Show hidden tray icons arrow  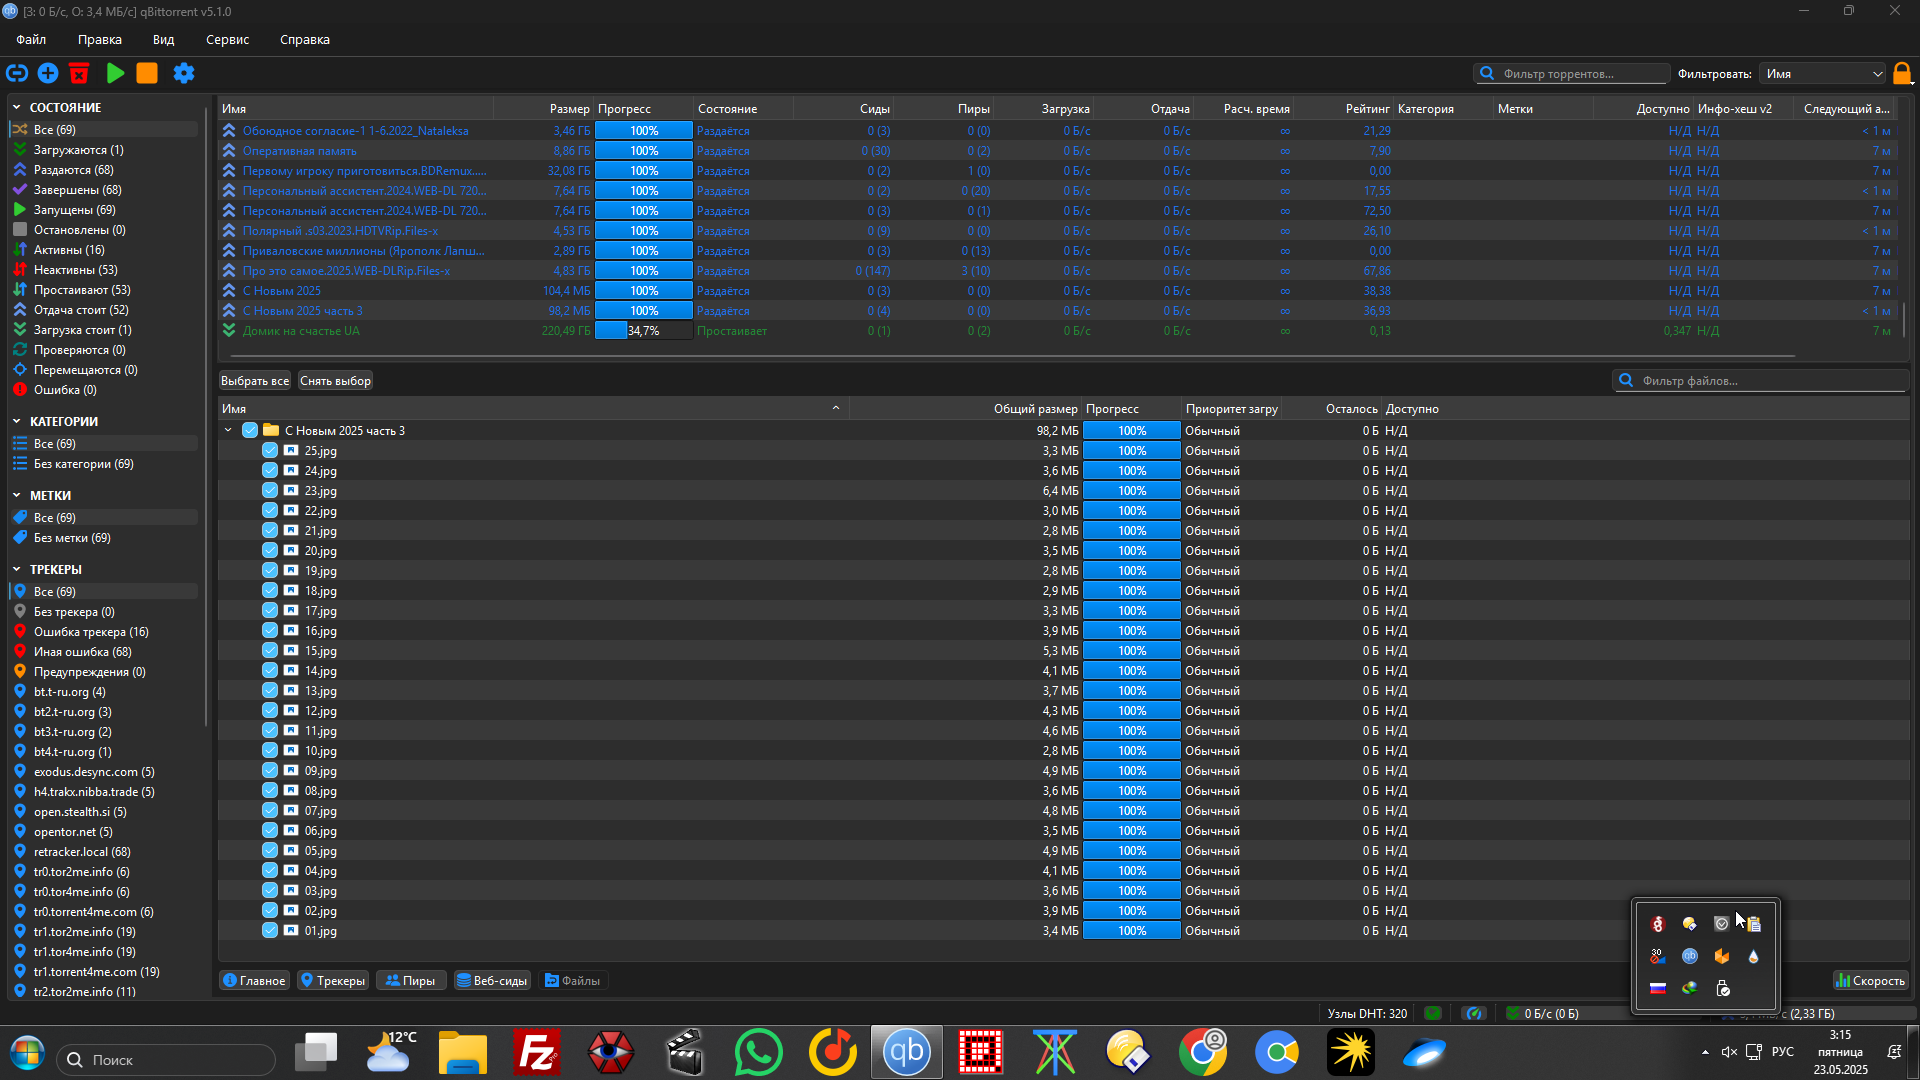pos(1705,1052)
